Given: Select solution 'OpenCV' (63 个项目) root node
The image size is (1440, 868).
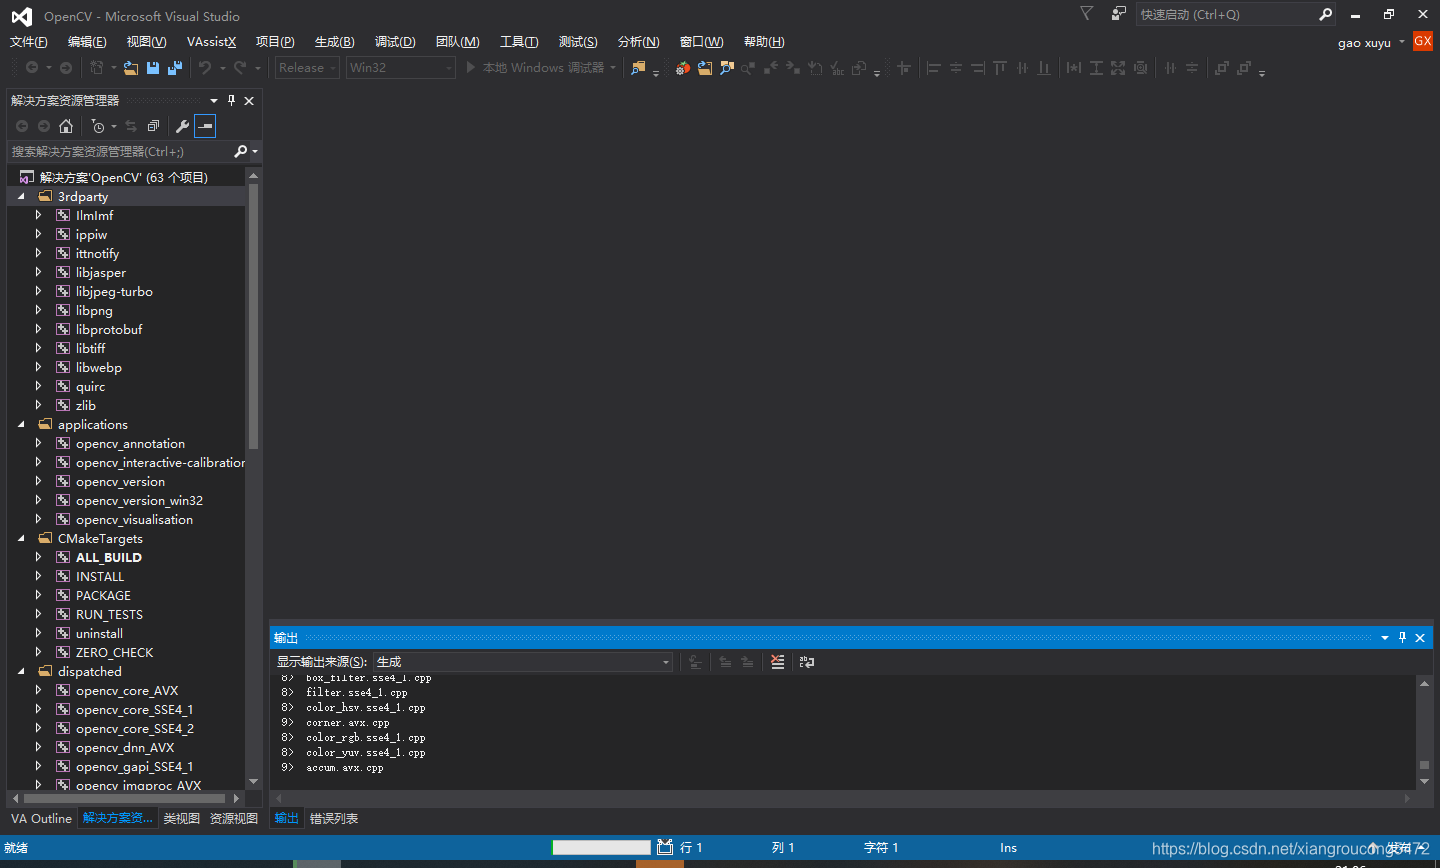Looking at the screenshot, I should 124,177.
